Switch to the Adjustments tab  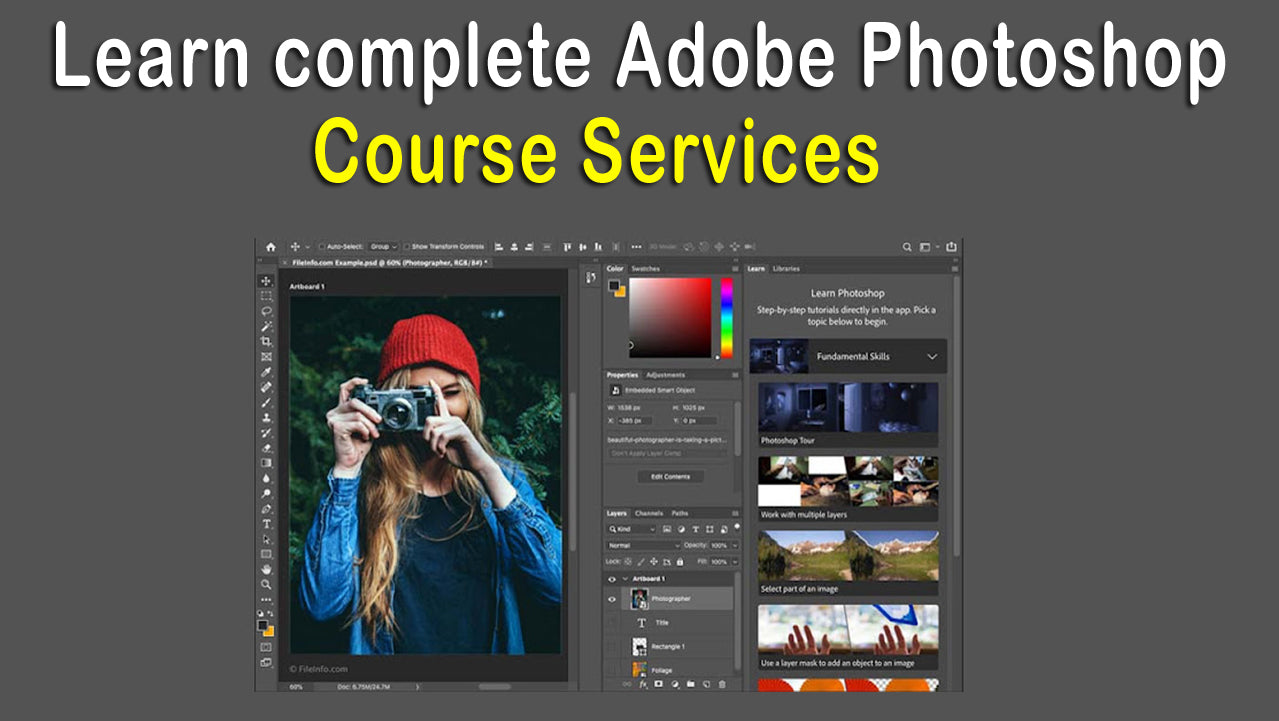(x=665, y=375)
